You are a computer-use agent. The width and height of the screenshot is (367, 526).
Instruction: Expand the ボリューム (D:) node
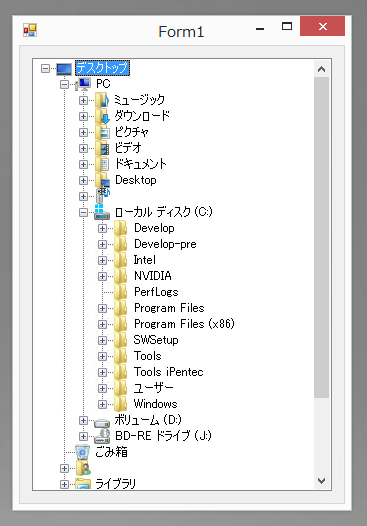tap(83, 420)
